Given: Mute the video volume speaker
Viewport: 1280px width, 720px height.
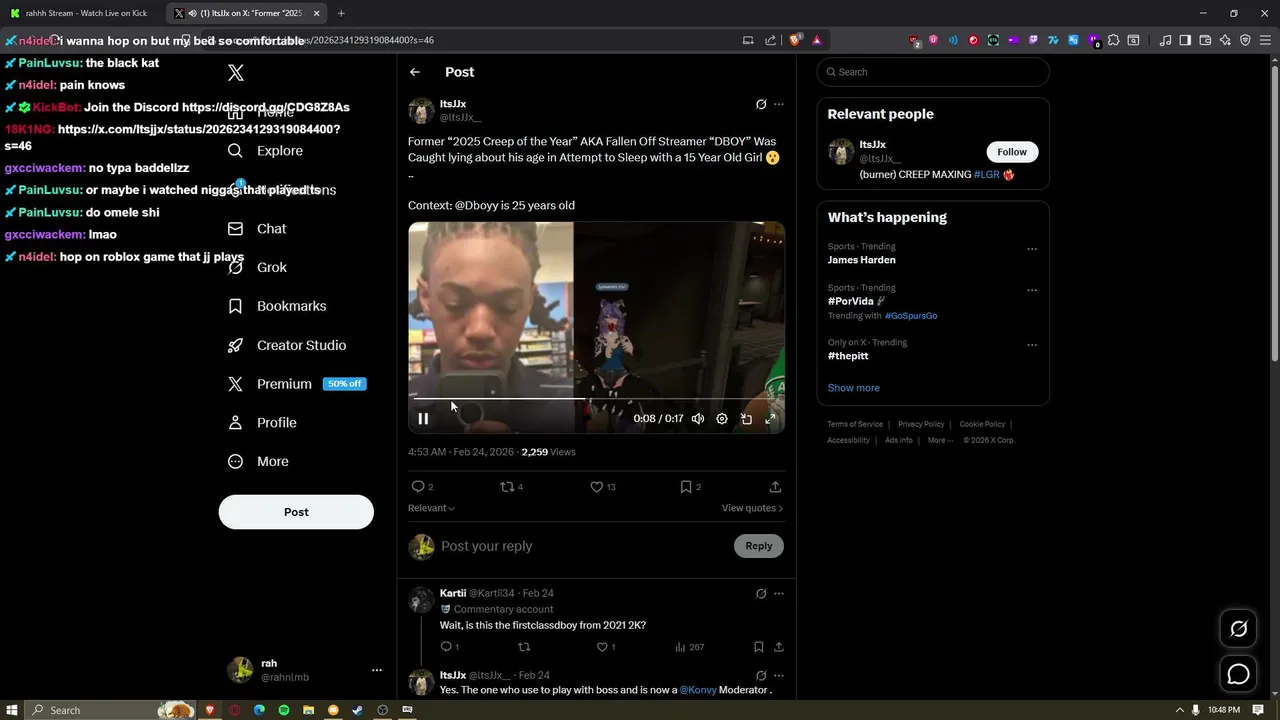Looking at the screenshot, I should 698,419.
